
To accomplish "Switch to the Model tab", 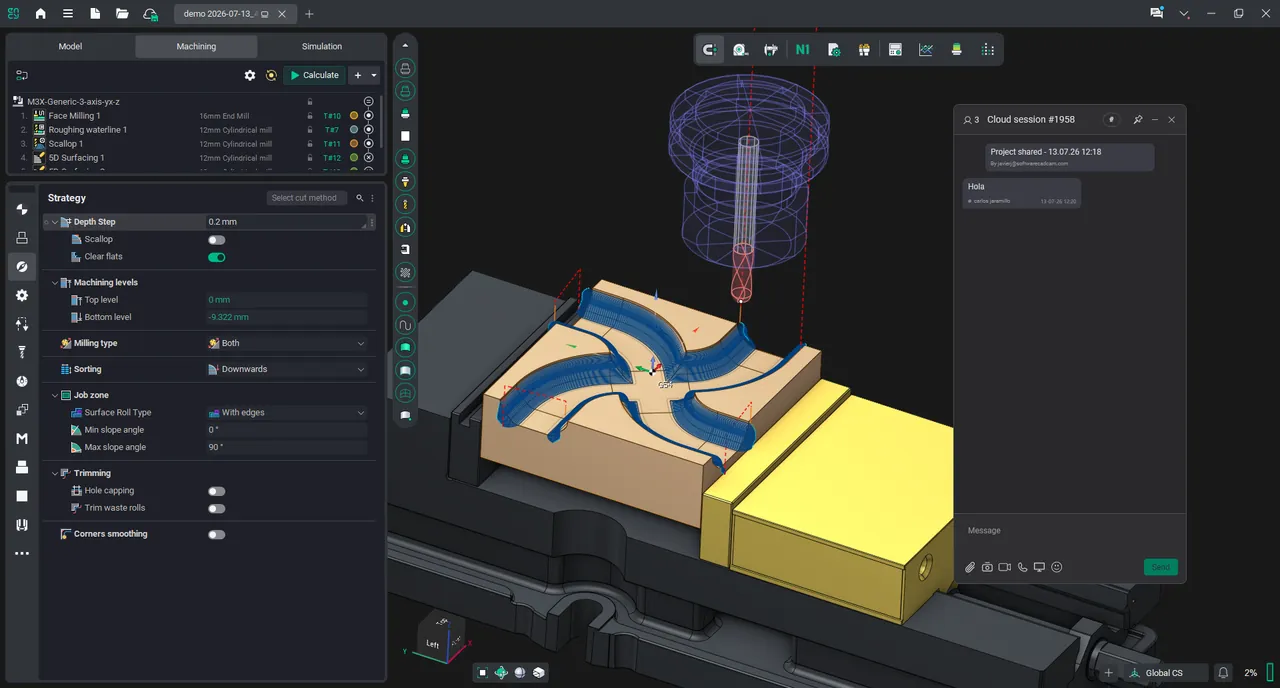I will pos(70,46).
